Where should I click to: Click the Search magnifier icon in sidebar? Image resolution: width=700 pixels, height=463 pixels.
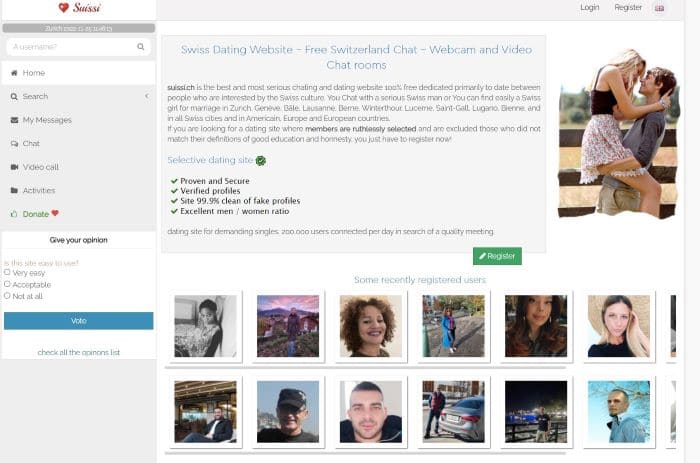click(14, 96)
